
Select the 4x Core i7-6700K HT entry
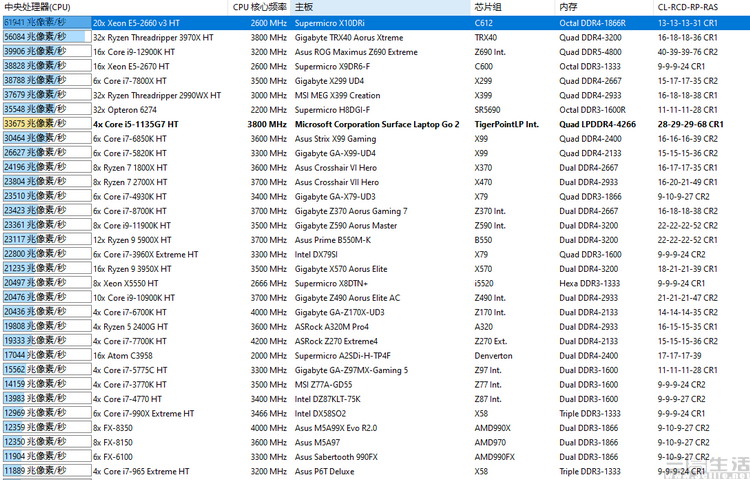point(130,312)
